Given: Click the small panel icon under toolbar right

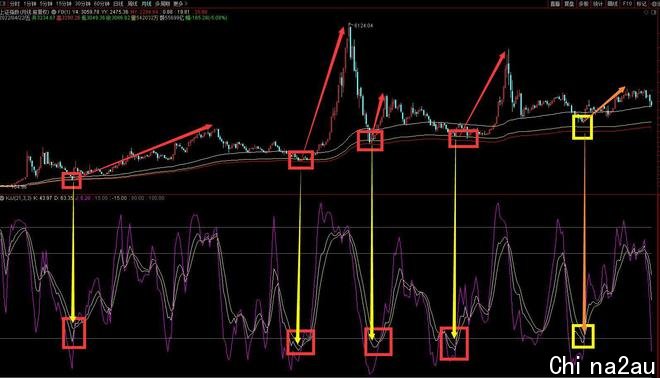Looking at the screenshot, I should (x=655, y=12).
